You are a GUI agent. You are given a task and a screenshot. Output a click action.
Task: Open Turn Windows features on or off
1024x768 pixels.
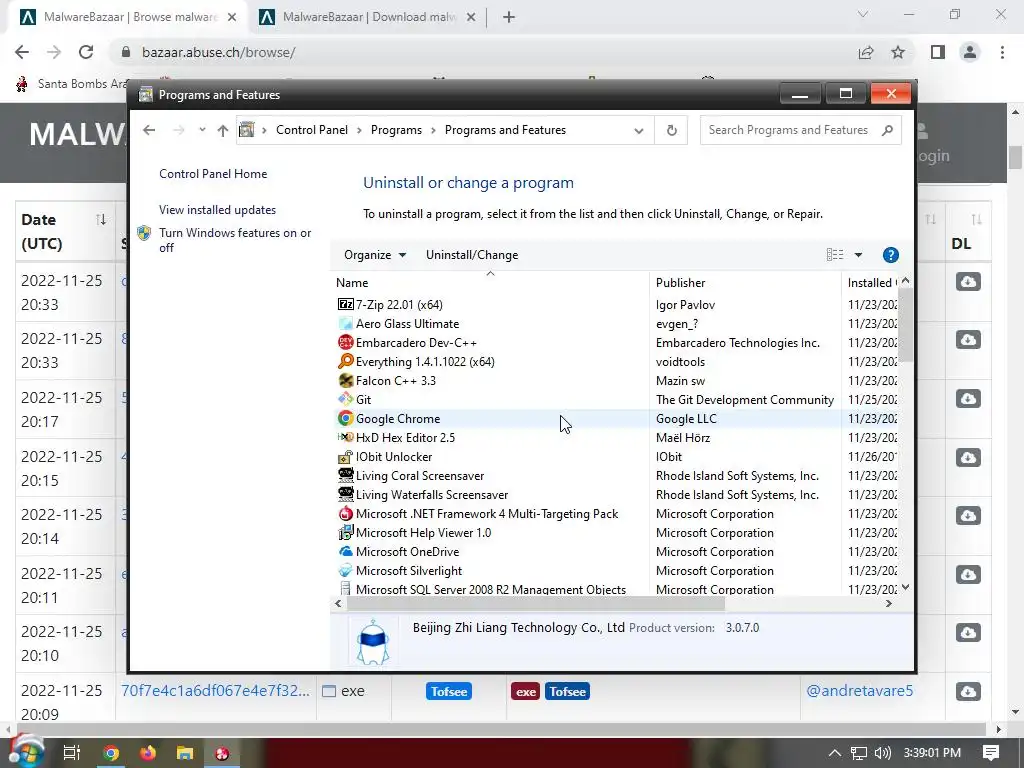235,240
